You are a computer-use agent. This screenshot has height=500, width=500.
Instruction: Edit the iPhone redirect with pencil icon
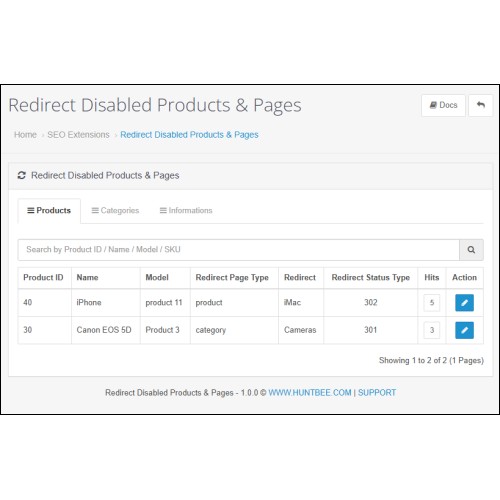(464, 303)
